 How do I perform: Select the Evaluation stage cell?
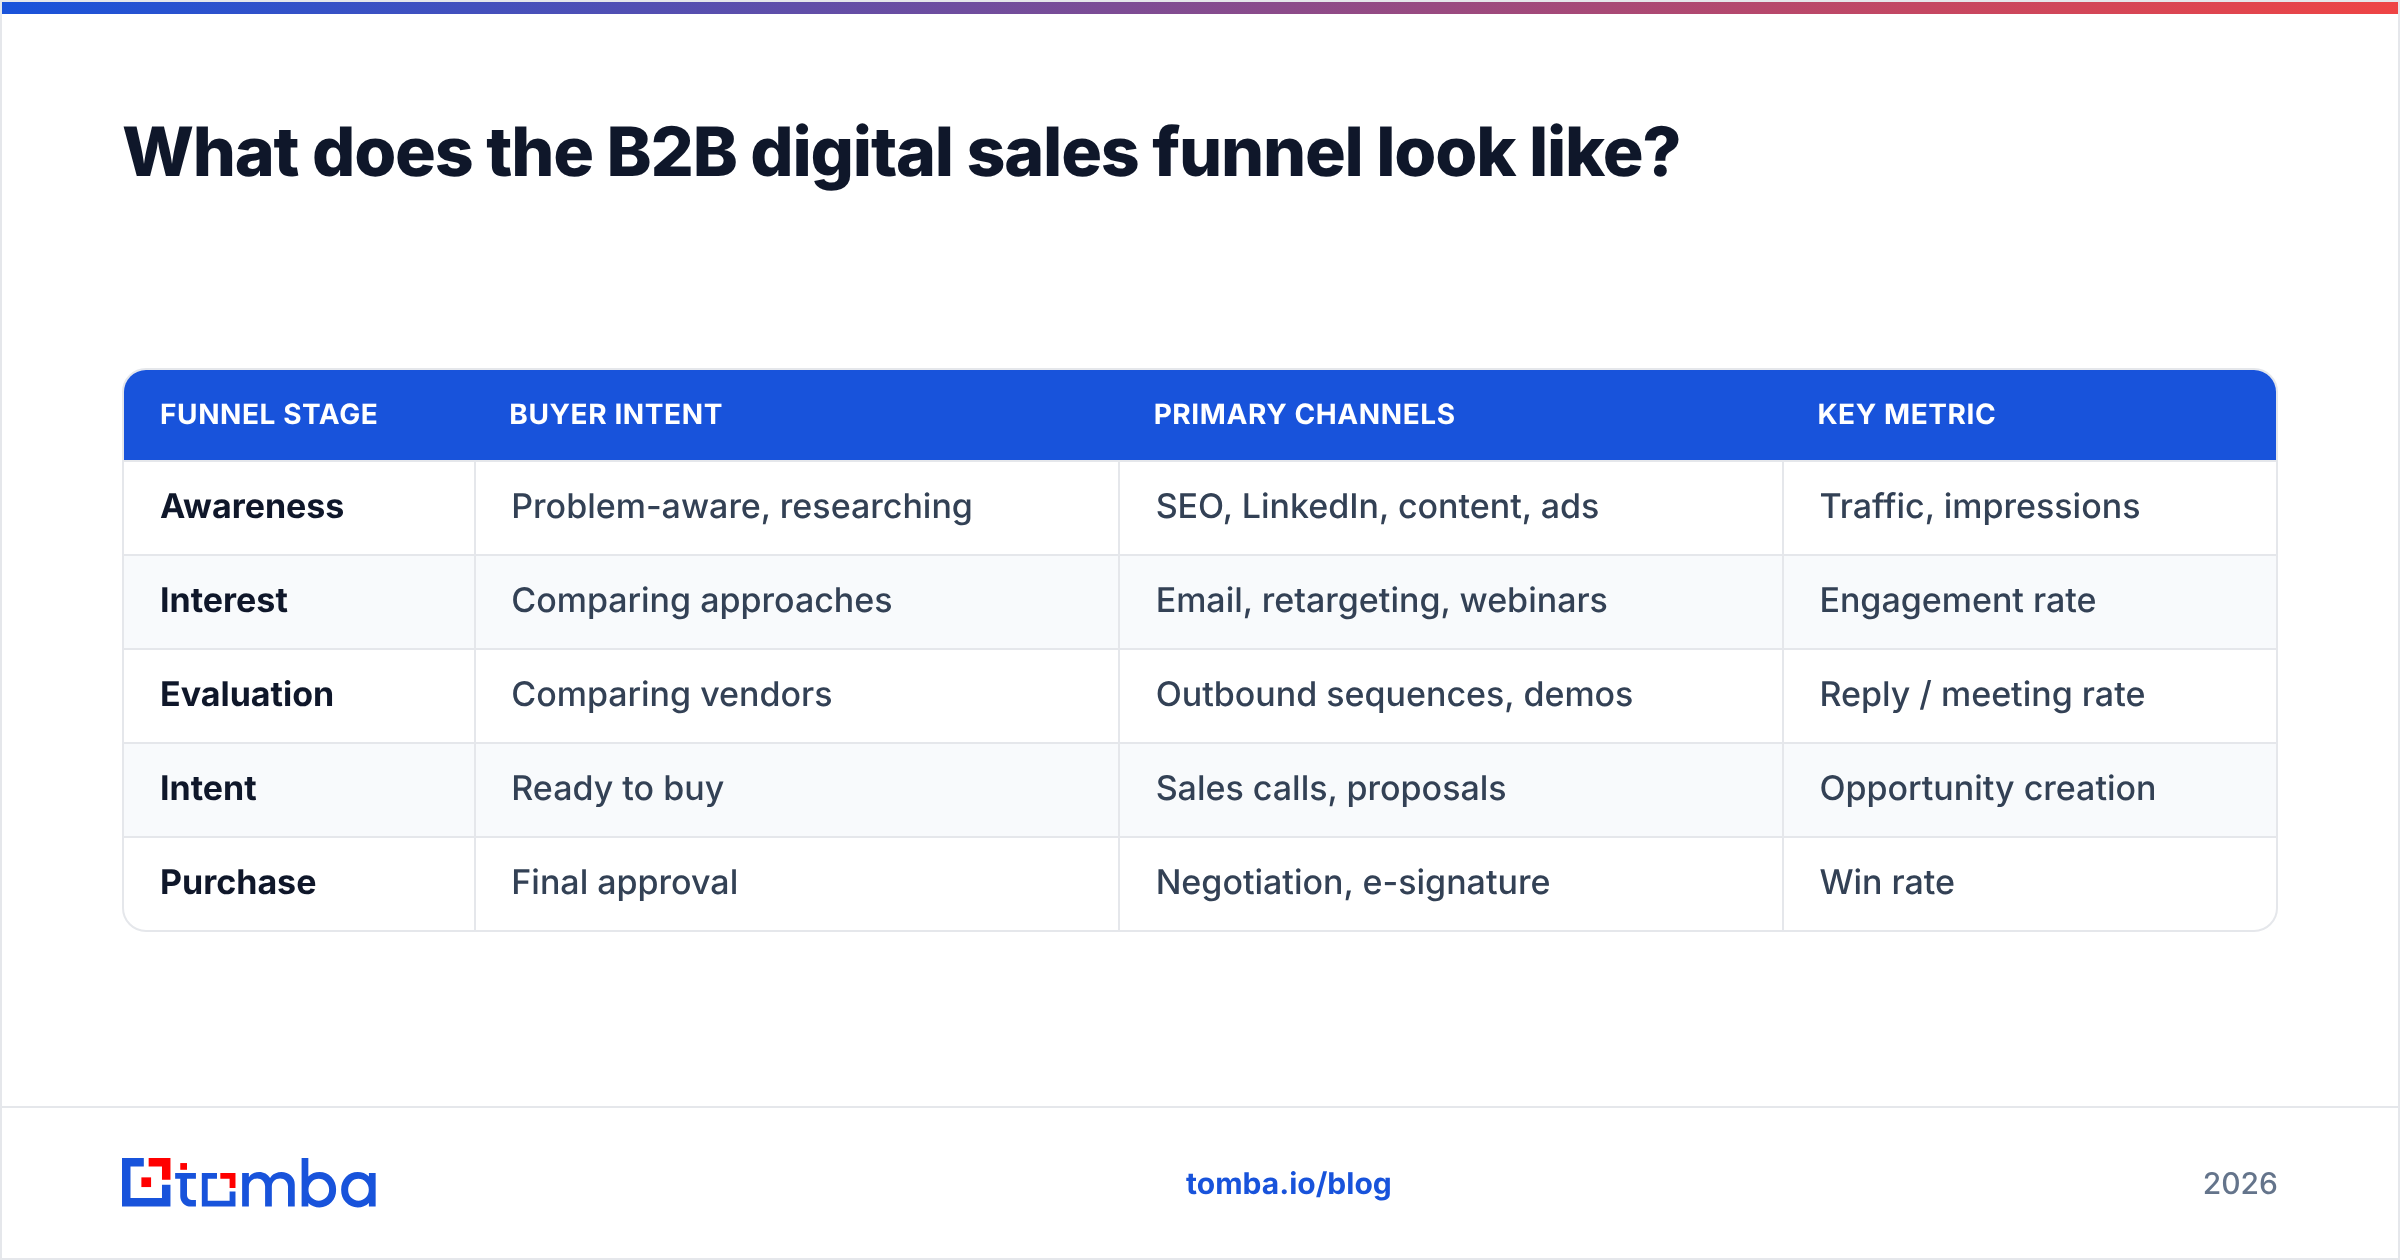(299, 695)
